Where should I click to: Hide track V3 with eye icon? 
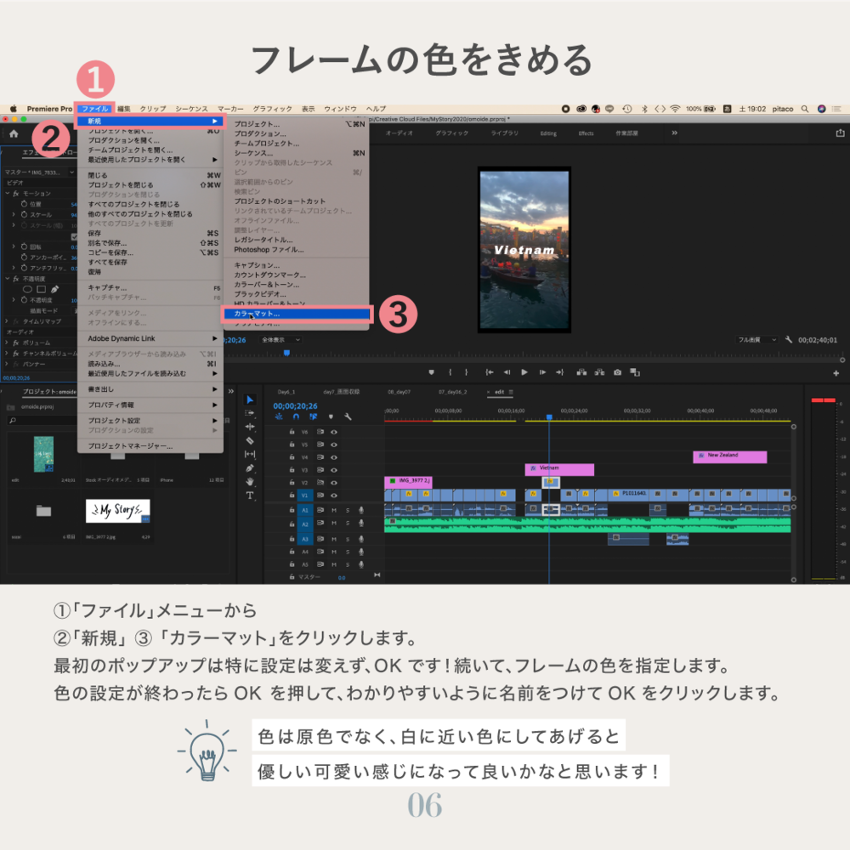pos(334,470)
